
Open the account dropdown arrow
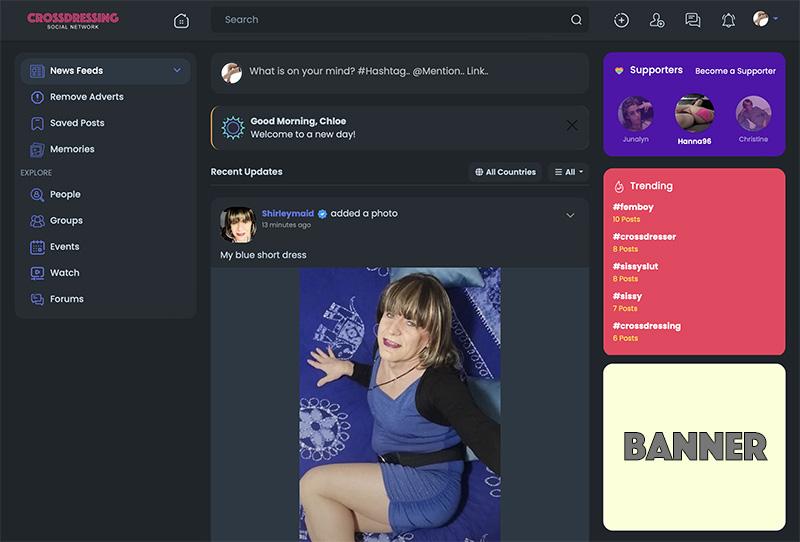pyautogui.click(x=776, y=18)
